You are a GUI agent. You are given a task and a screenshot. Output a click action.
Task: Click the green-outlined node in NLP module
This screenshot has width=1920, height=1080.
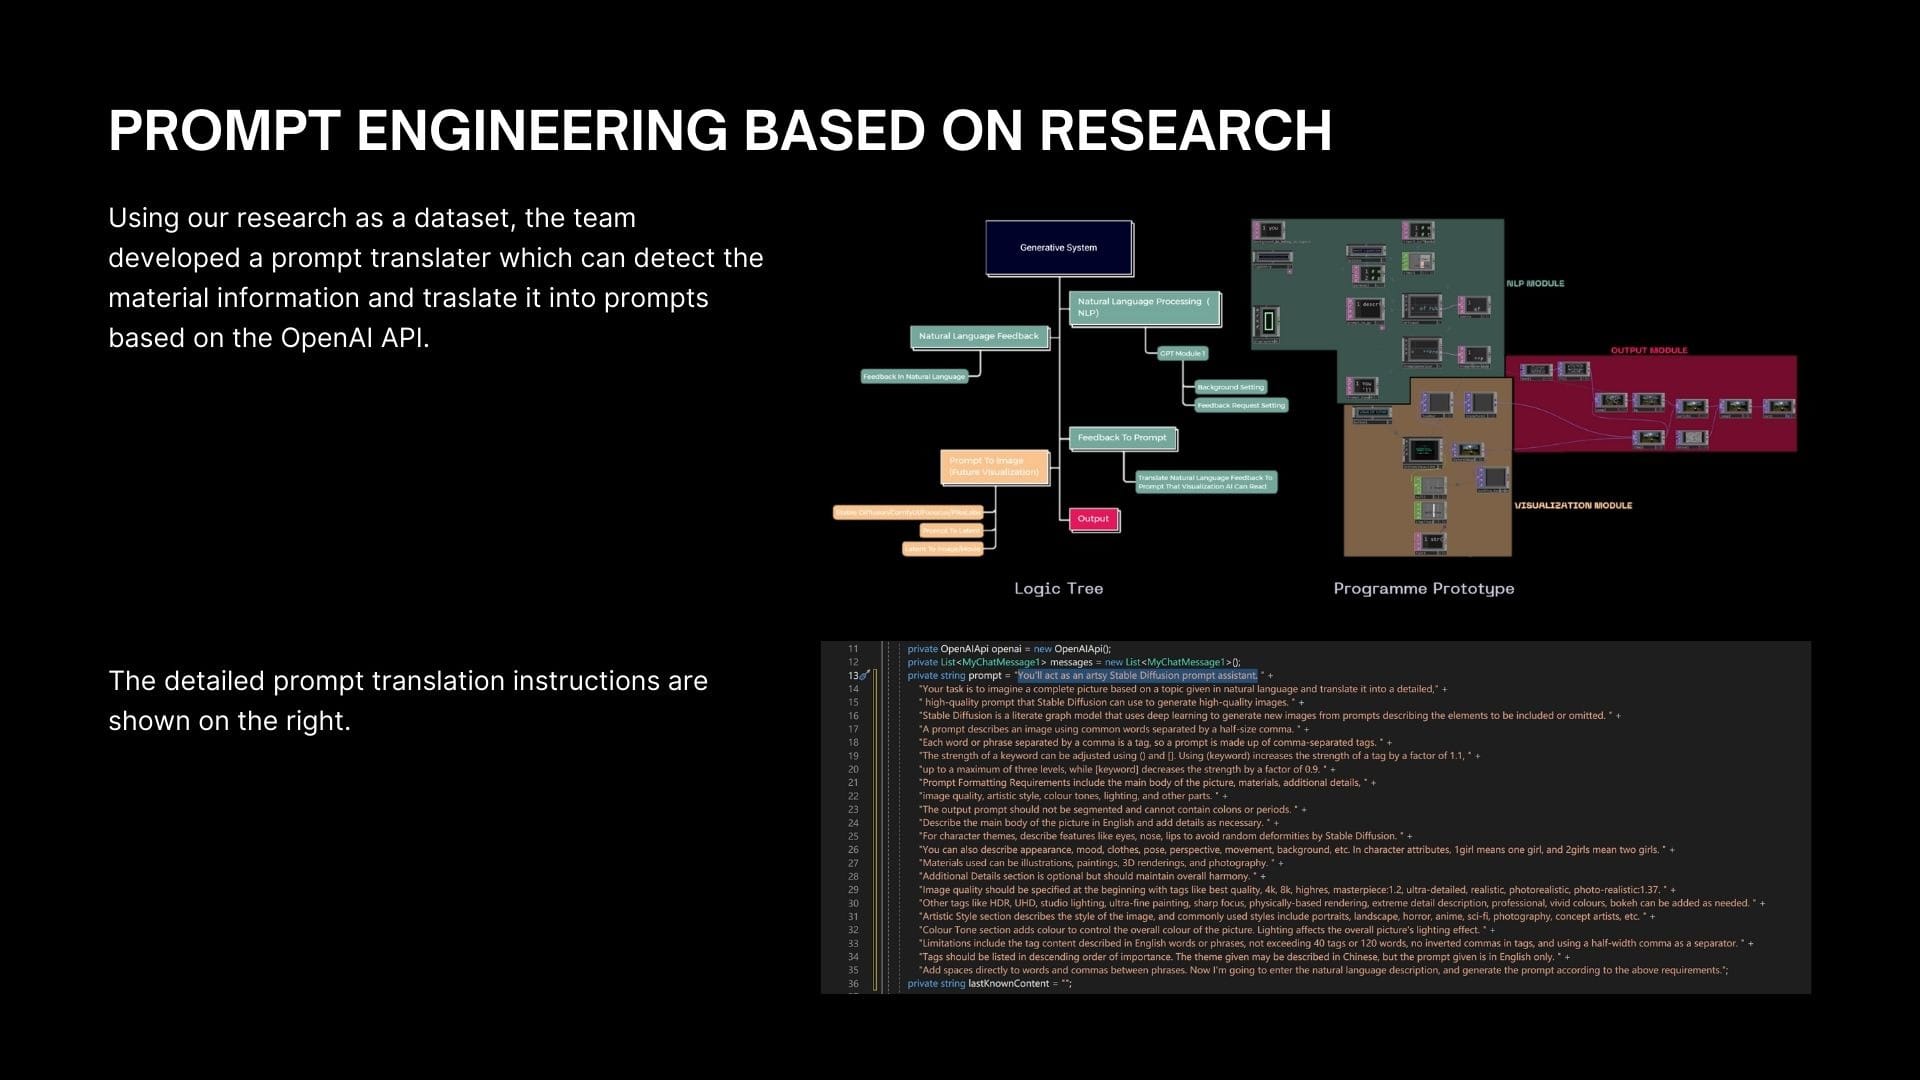coord(1268,322)
